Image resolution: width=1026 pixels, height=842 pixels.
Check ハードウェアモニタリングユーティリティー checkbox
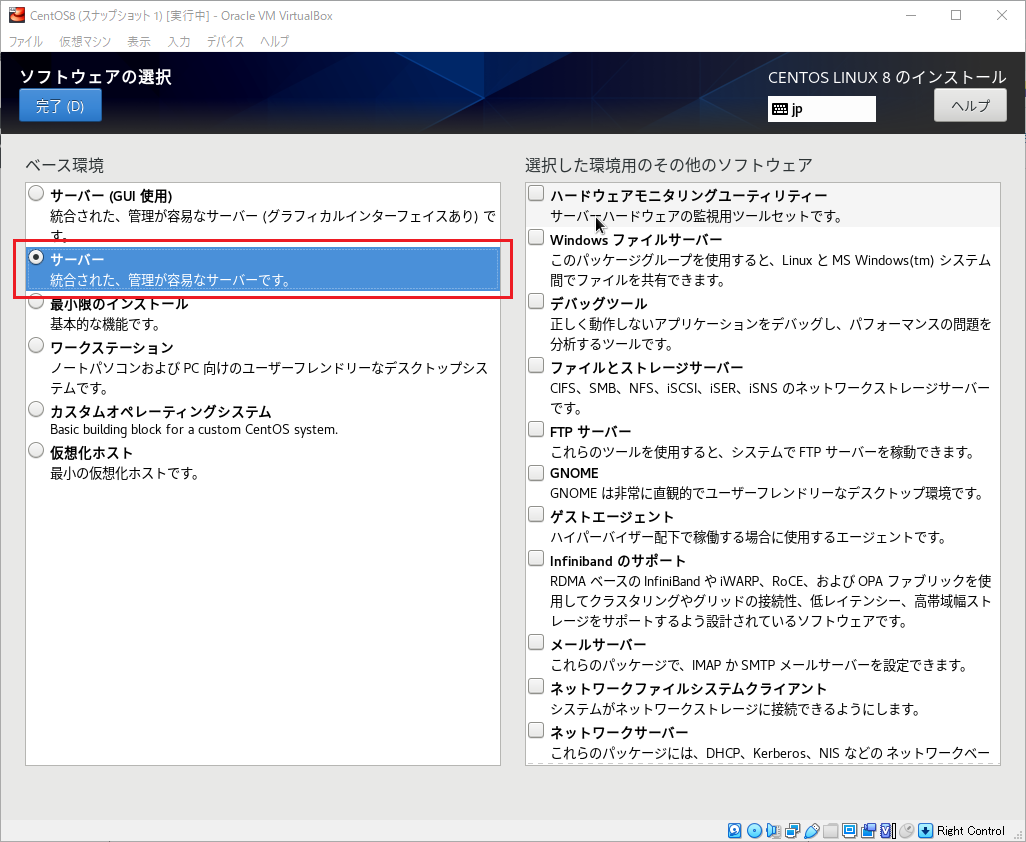536,193
